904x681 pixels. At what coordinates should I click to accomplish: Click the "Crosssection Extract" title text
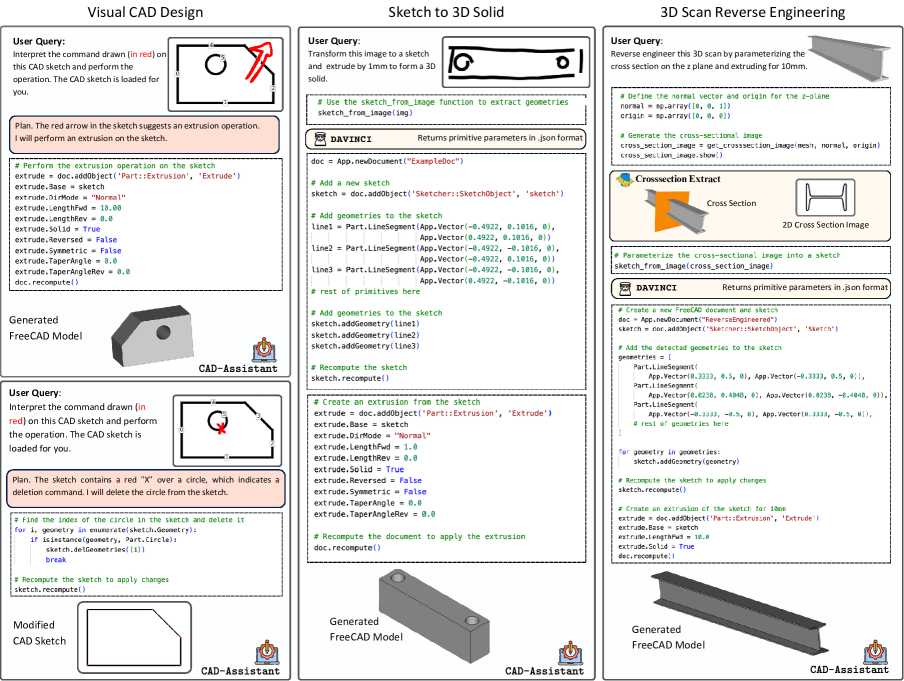678,179
